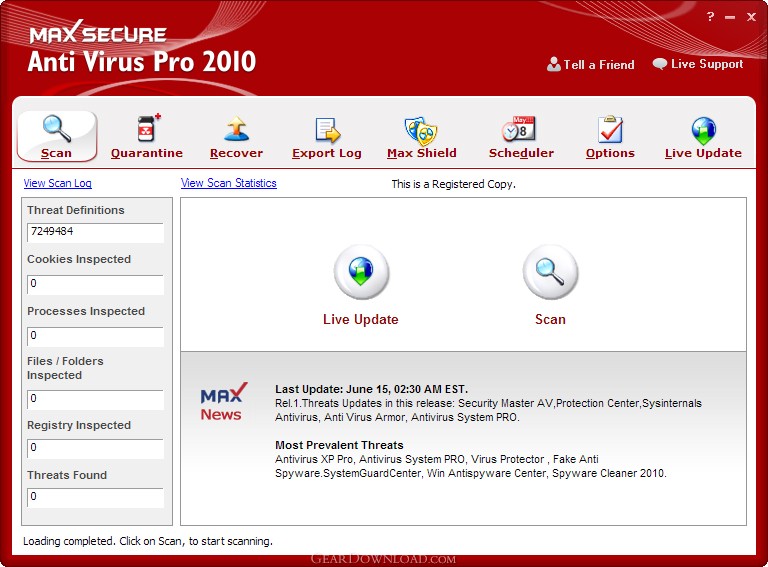Viewport: 768px width, 567px height.
Task: Click the 'Processes Inspected' label
Action: pos(86,311)
